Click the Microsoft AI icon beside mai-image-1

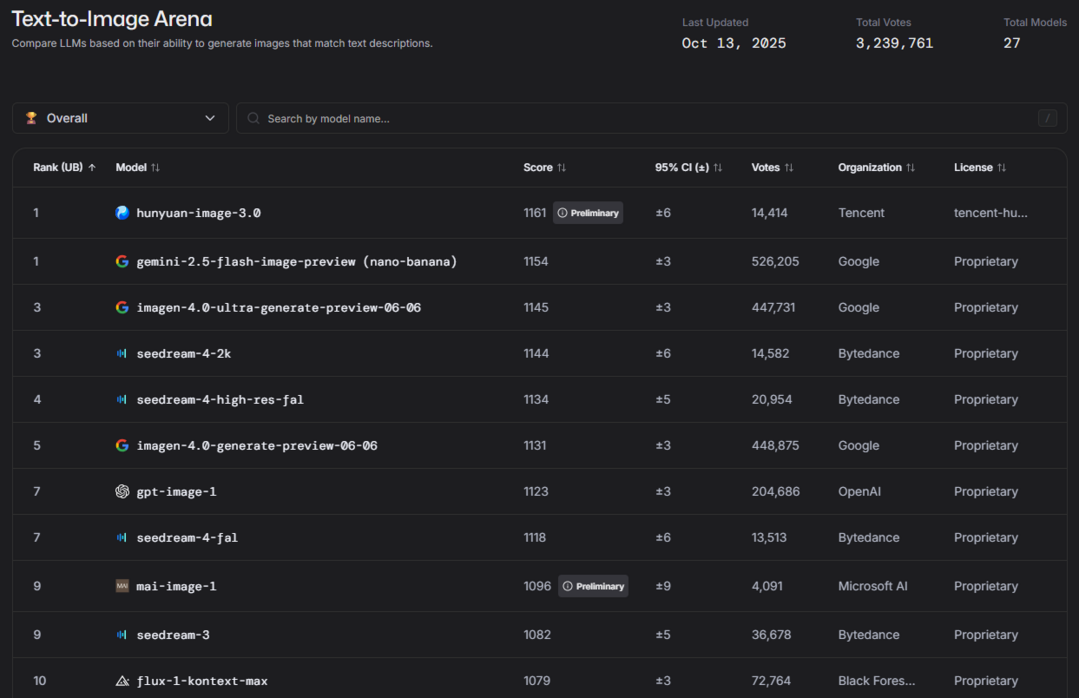pos(122,586)
